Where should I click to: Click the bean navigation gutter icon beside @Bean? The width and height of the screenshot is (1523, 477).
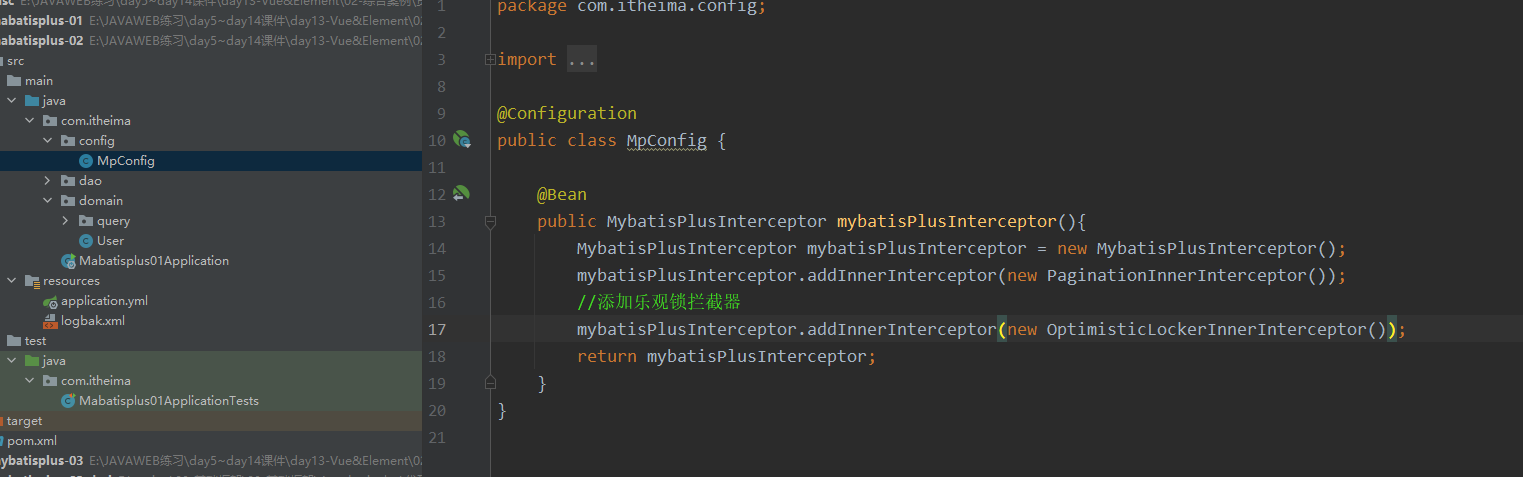461,193
